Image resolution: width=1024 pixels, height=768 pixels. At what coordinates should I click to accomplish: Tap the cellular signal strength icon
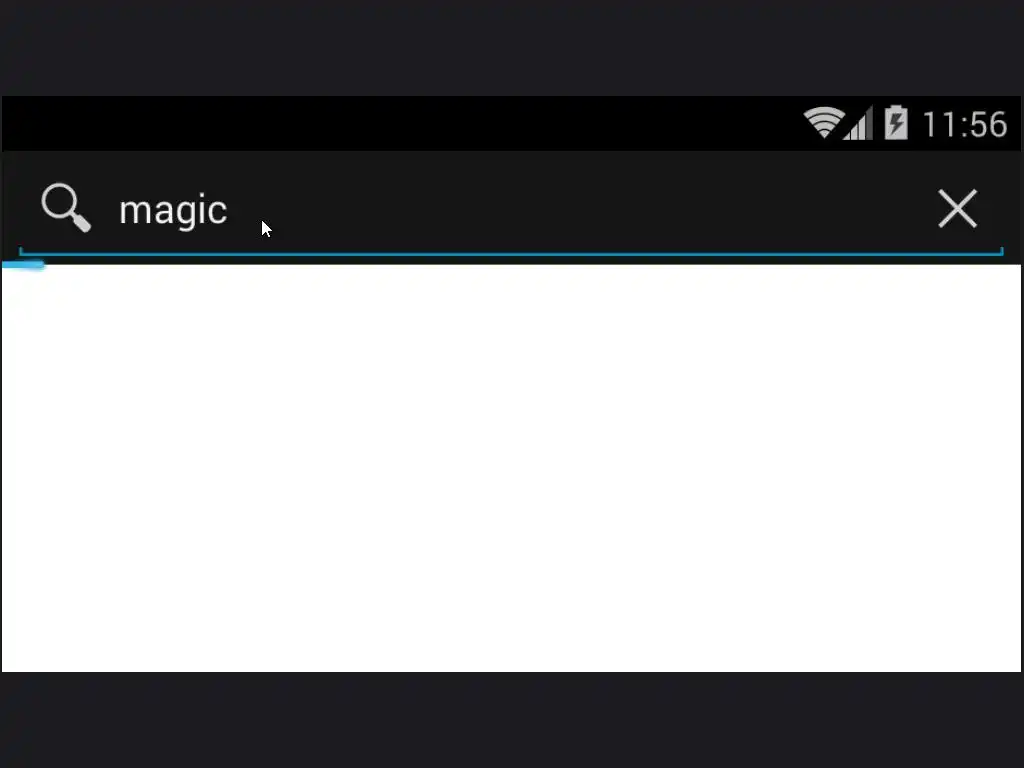tap(858, 123)
